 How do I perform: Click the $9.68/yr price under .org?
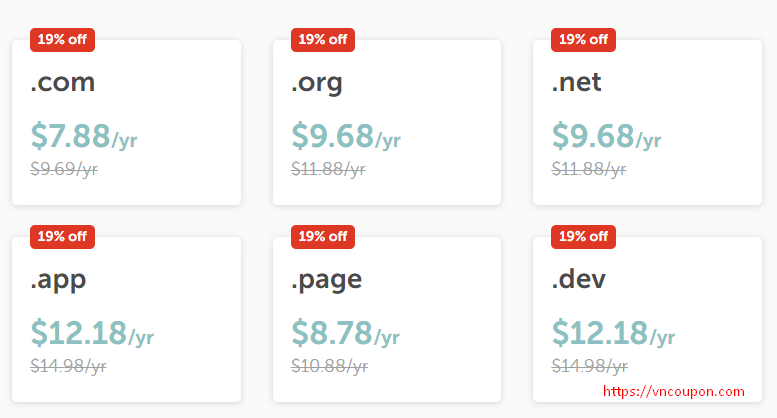click(x=346, y=136)
